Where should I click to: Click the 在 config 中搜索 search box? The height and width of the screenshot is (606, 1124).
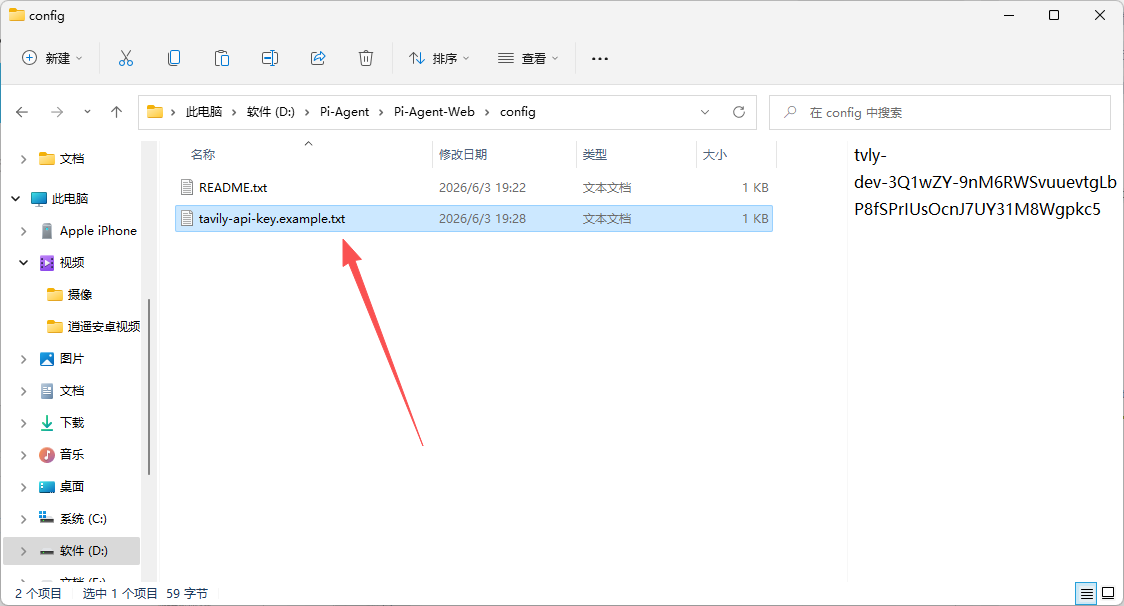[940, 113]
